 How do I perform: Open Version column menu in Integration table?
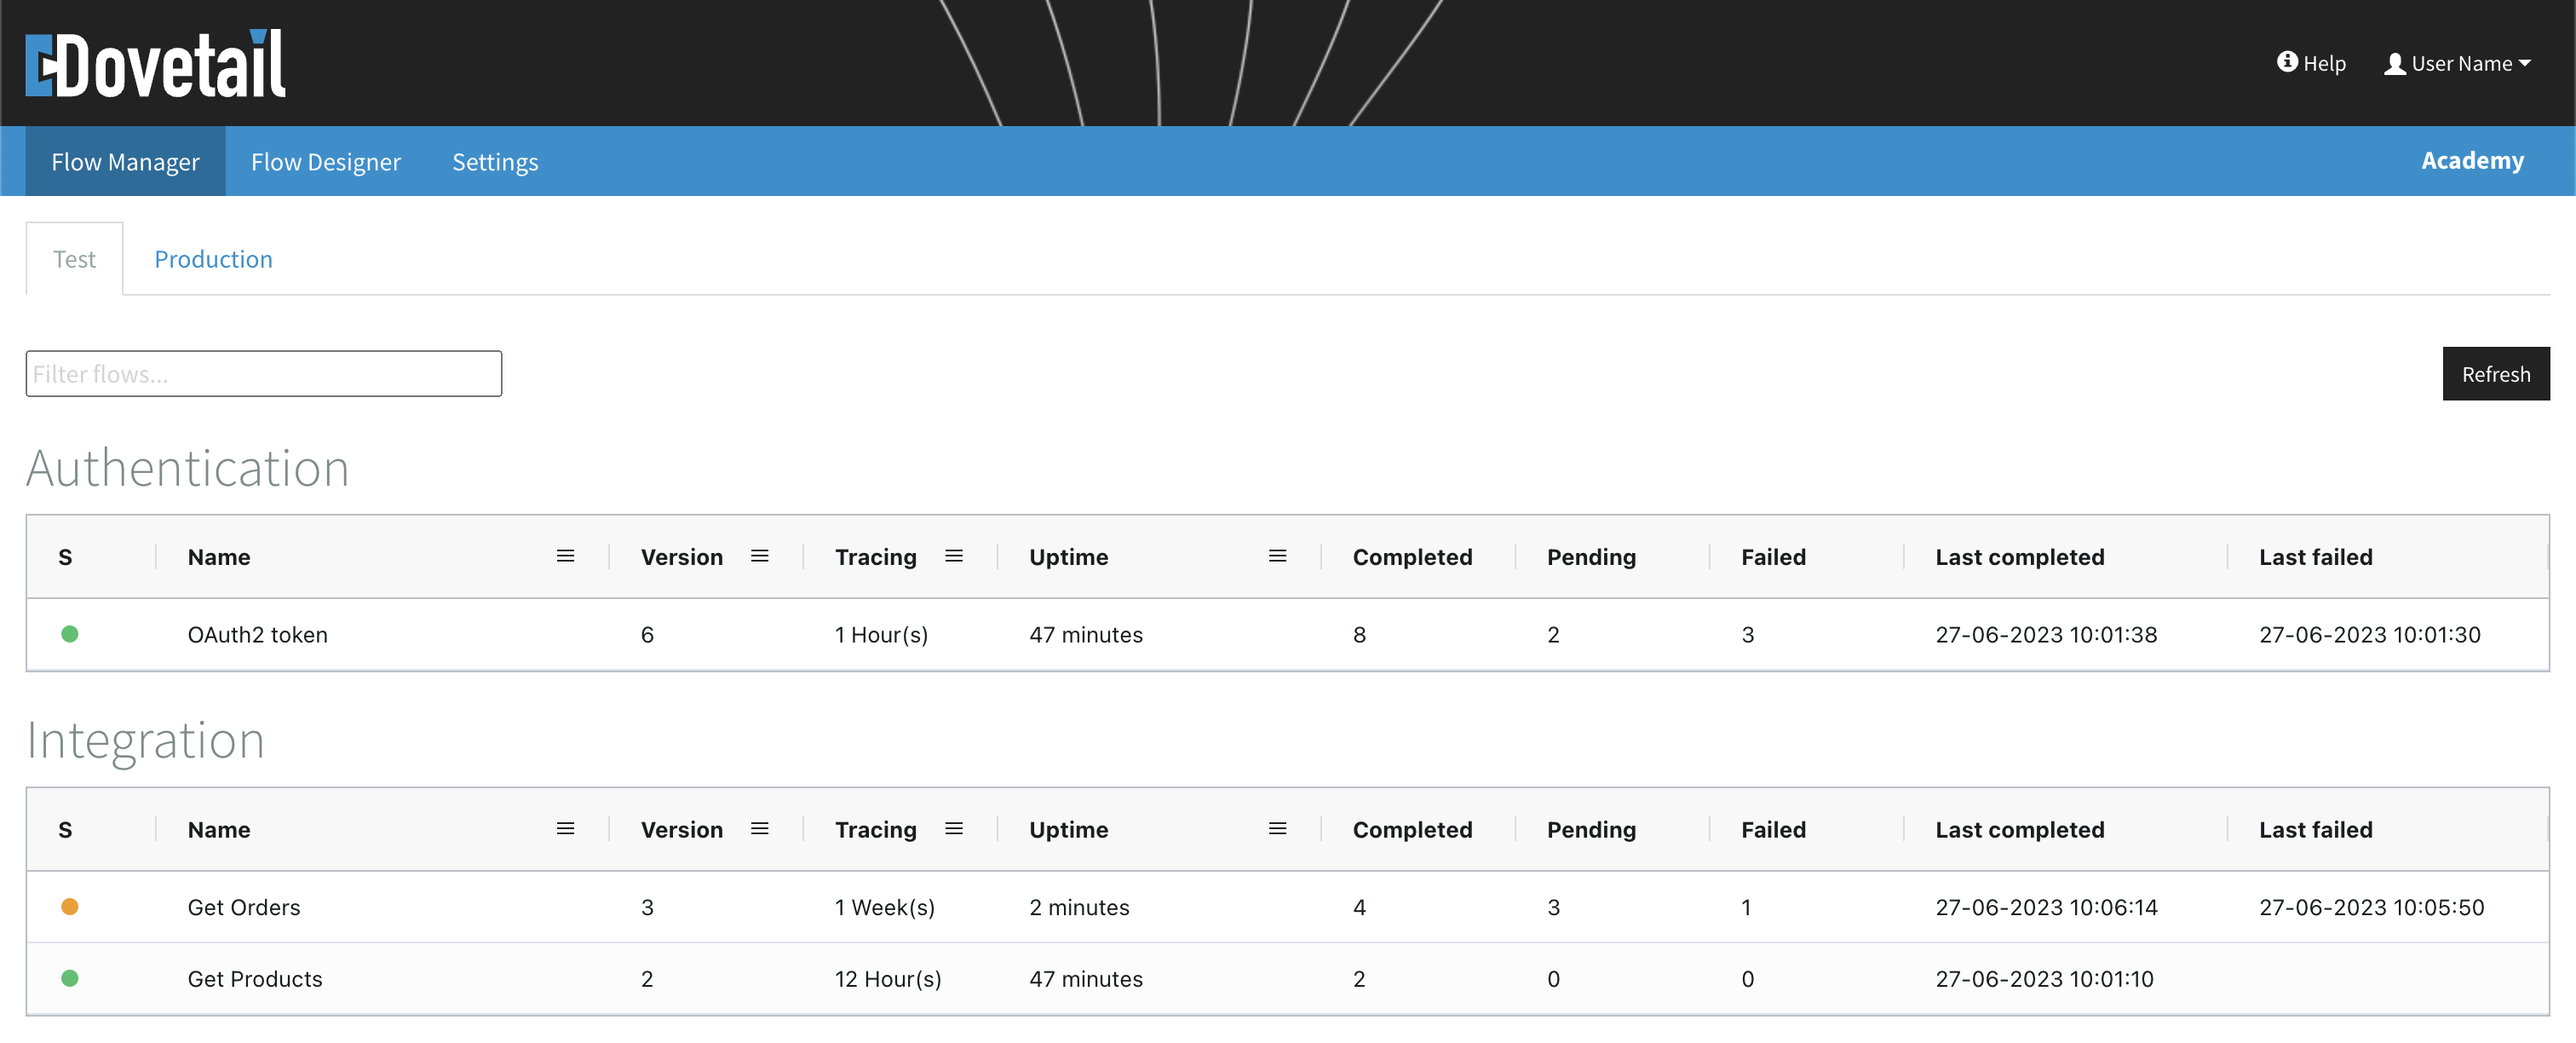(x=760, y=828)
